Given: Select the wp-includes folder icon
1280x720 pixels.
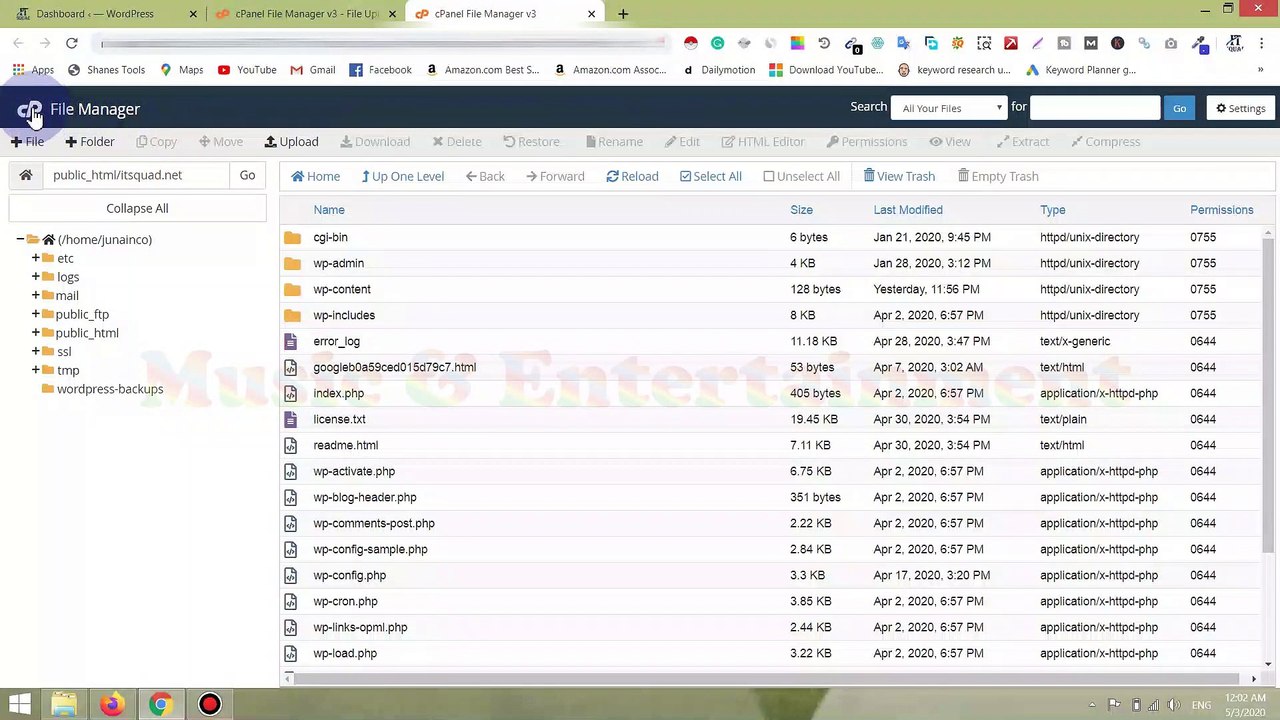Looking at the screenshot, I should (292, 315).
